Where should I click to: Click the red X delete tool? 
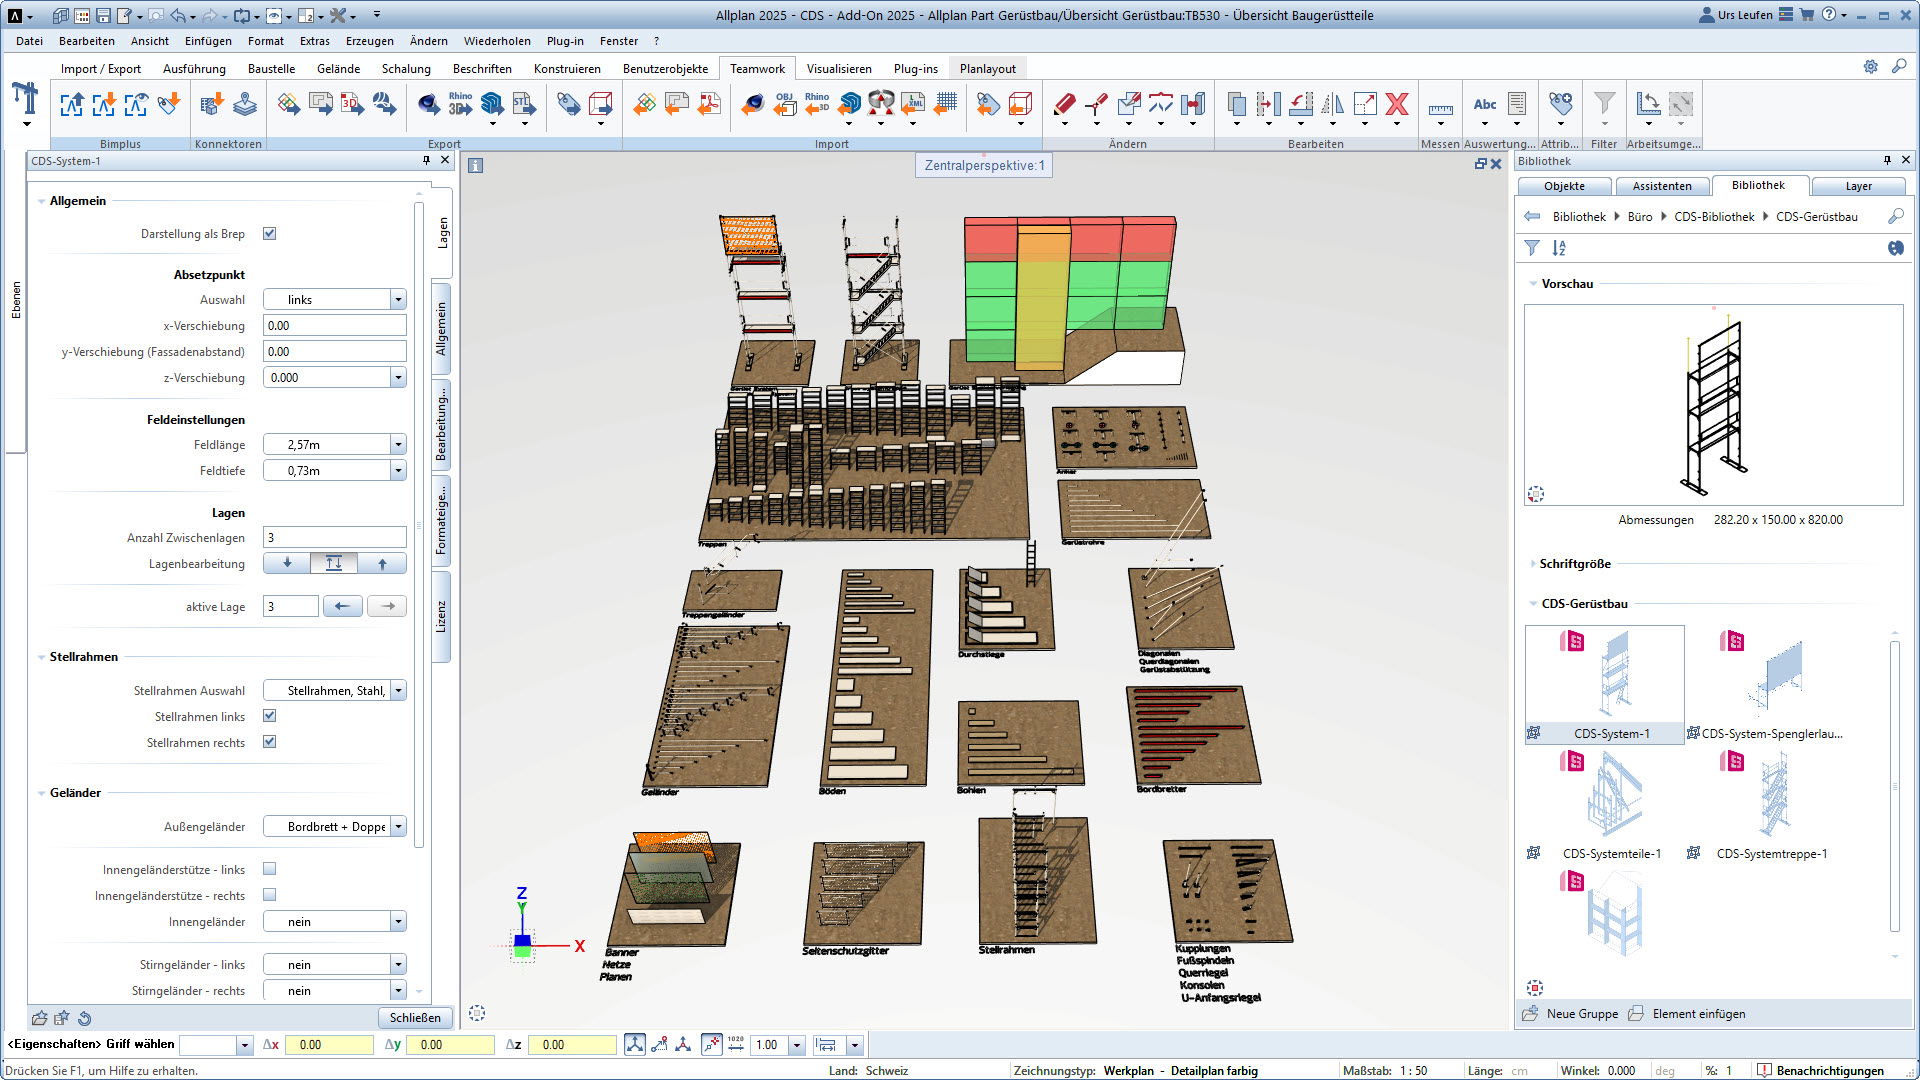pos(1397,103)
